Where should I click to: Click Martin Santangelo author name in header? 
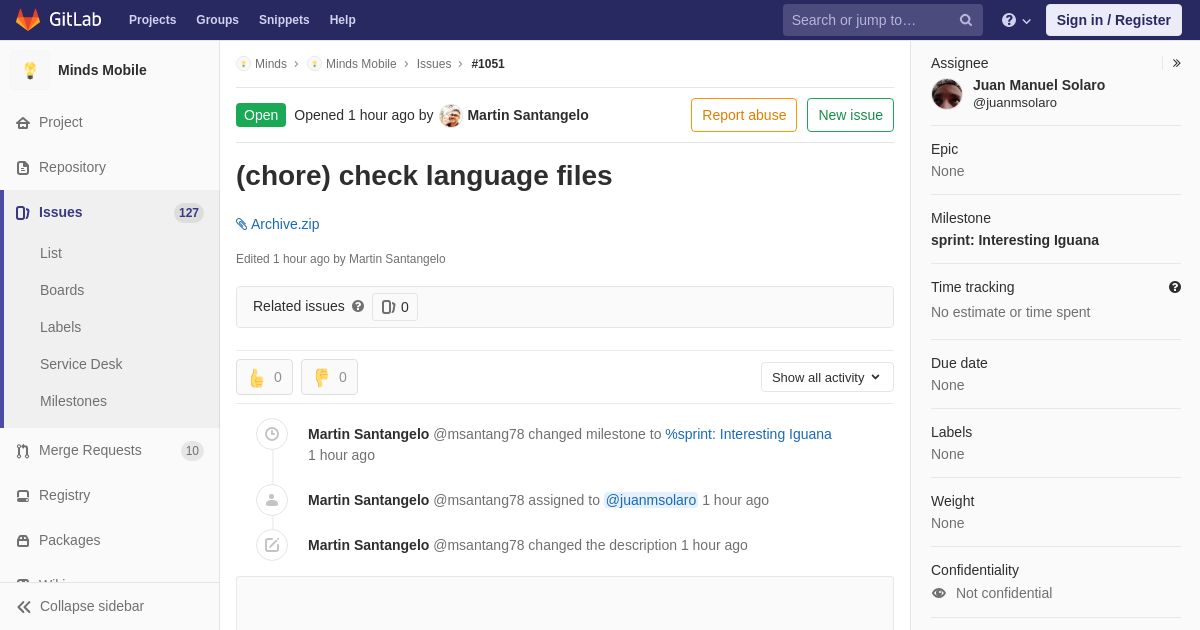[x=528, y=115]
